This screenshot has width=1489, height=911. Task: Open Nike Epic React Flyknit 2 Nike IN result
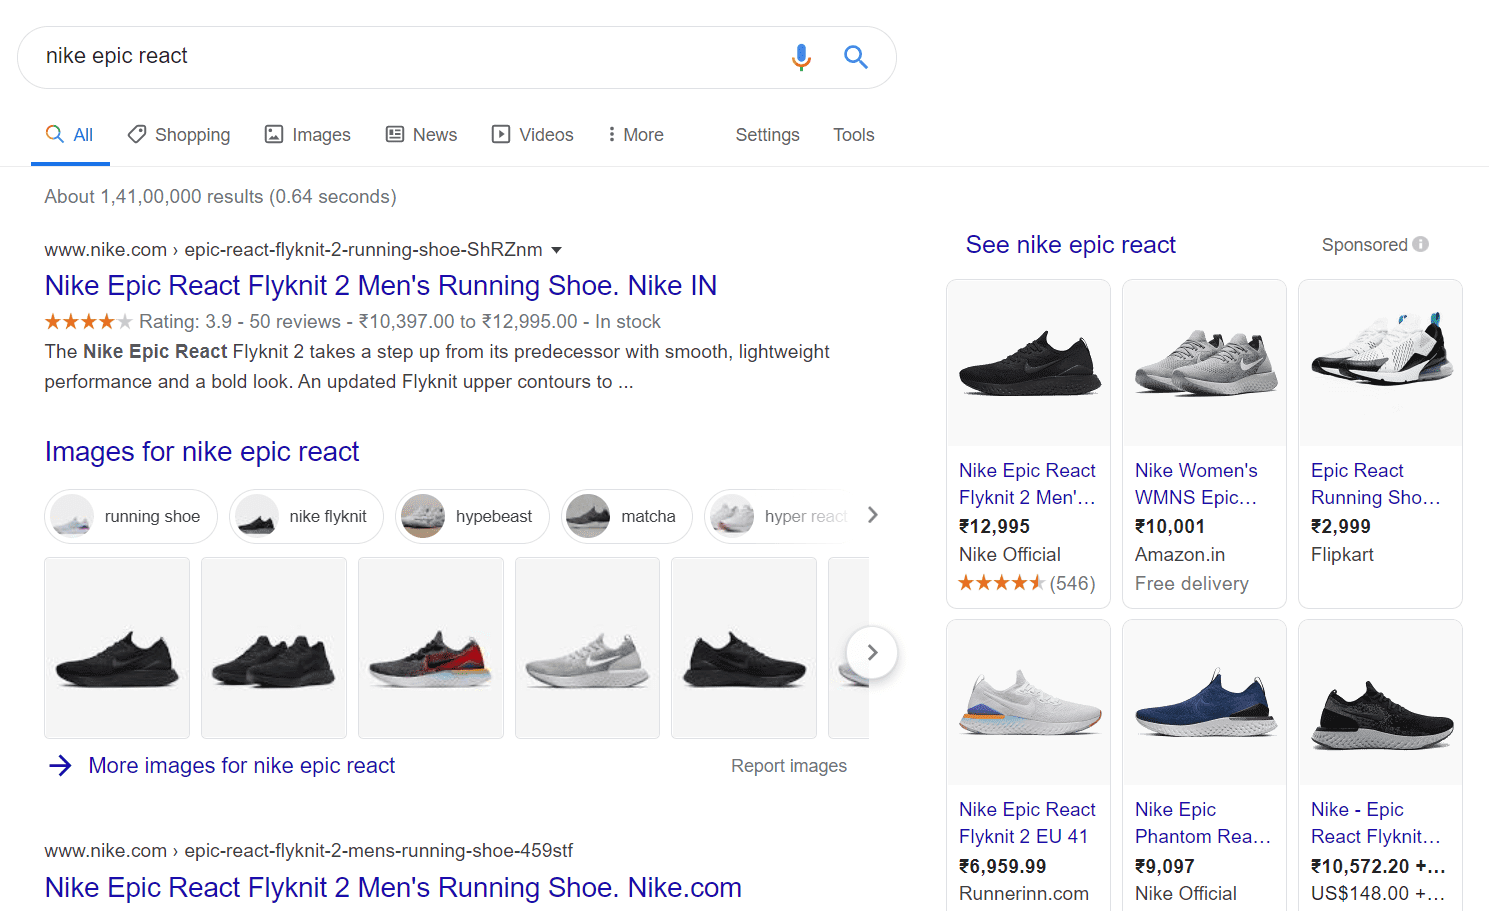point(381,286)
